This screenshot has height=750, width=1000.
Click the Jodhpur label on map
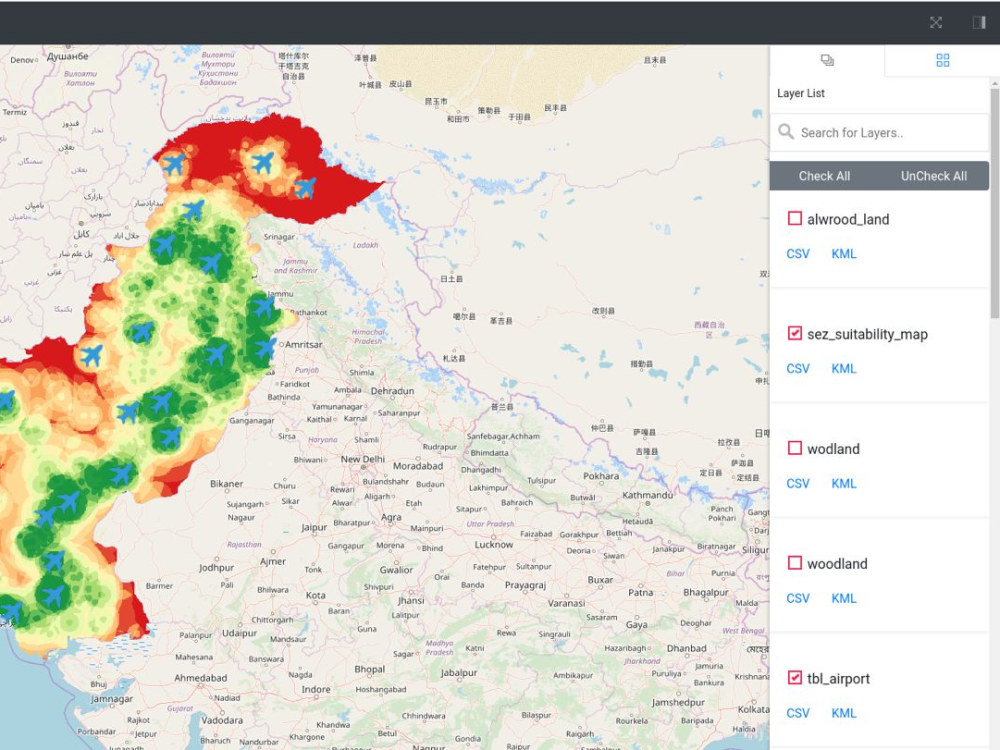(x=216, y=568)
